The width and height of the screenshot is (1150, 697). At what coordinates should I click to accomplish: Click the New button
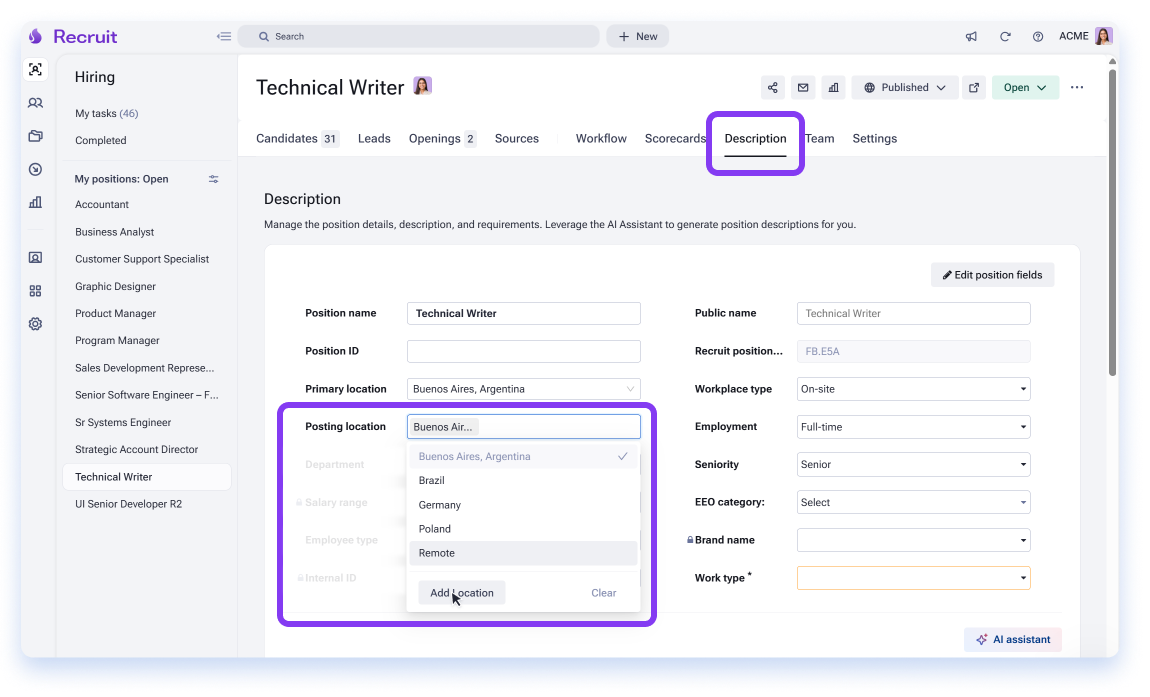pyautogui.click(x=637, y=36)
